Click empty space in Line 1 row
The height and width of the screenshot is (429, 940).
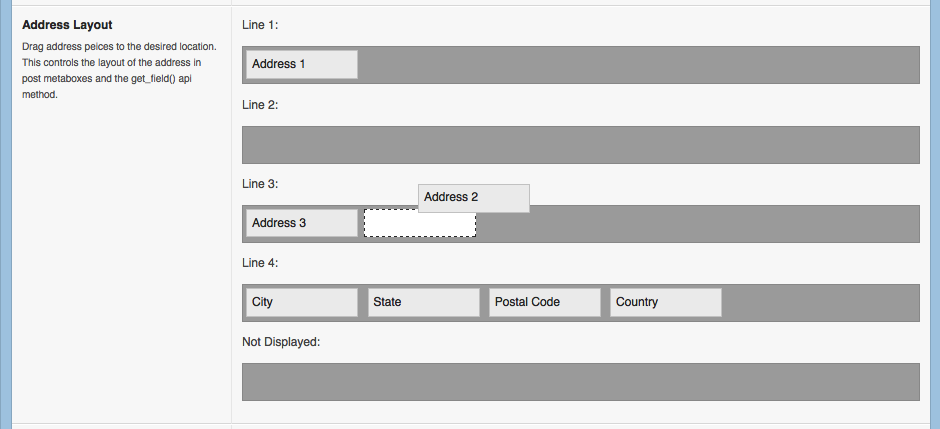coord(638,65)
